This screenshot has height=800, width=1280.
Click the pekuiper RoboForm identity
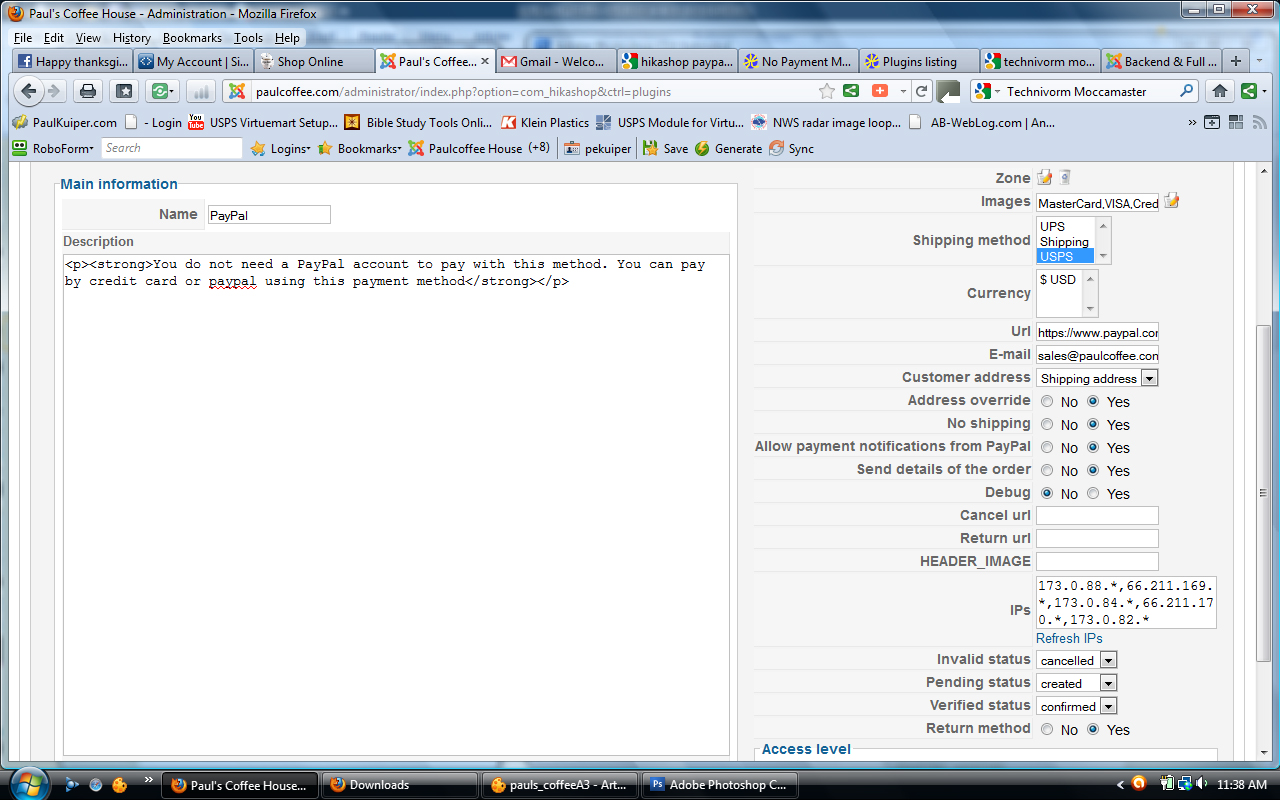pyautogui.click(x=598, y=148)
